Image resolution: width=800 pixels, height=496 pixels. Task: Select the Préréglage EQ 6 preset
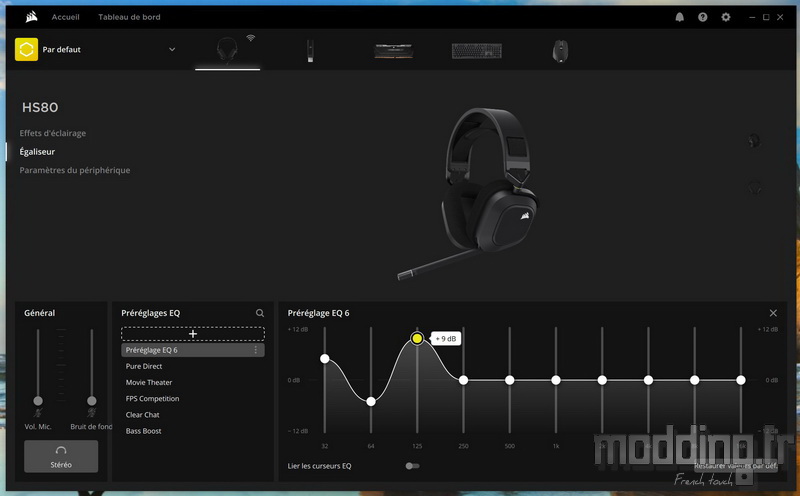pyautogui.click(x=193, y=350)
